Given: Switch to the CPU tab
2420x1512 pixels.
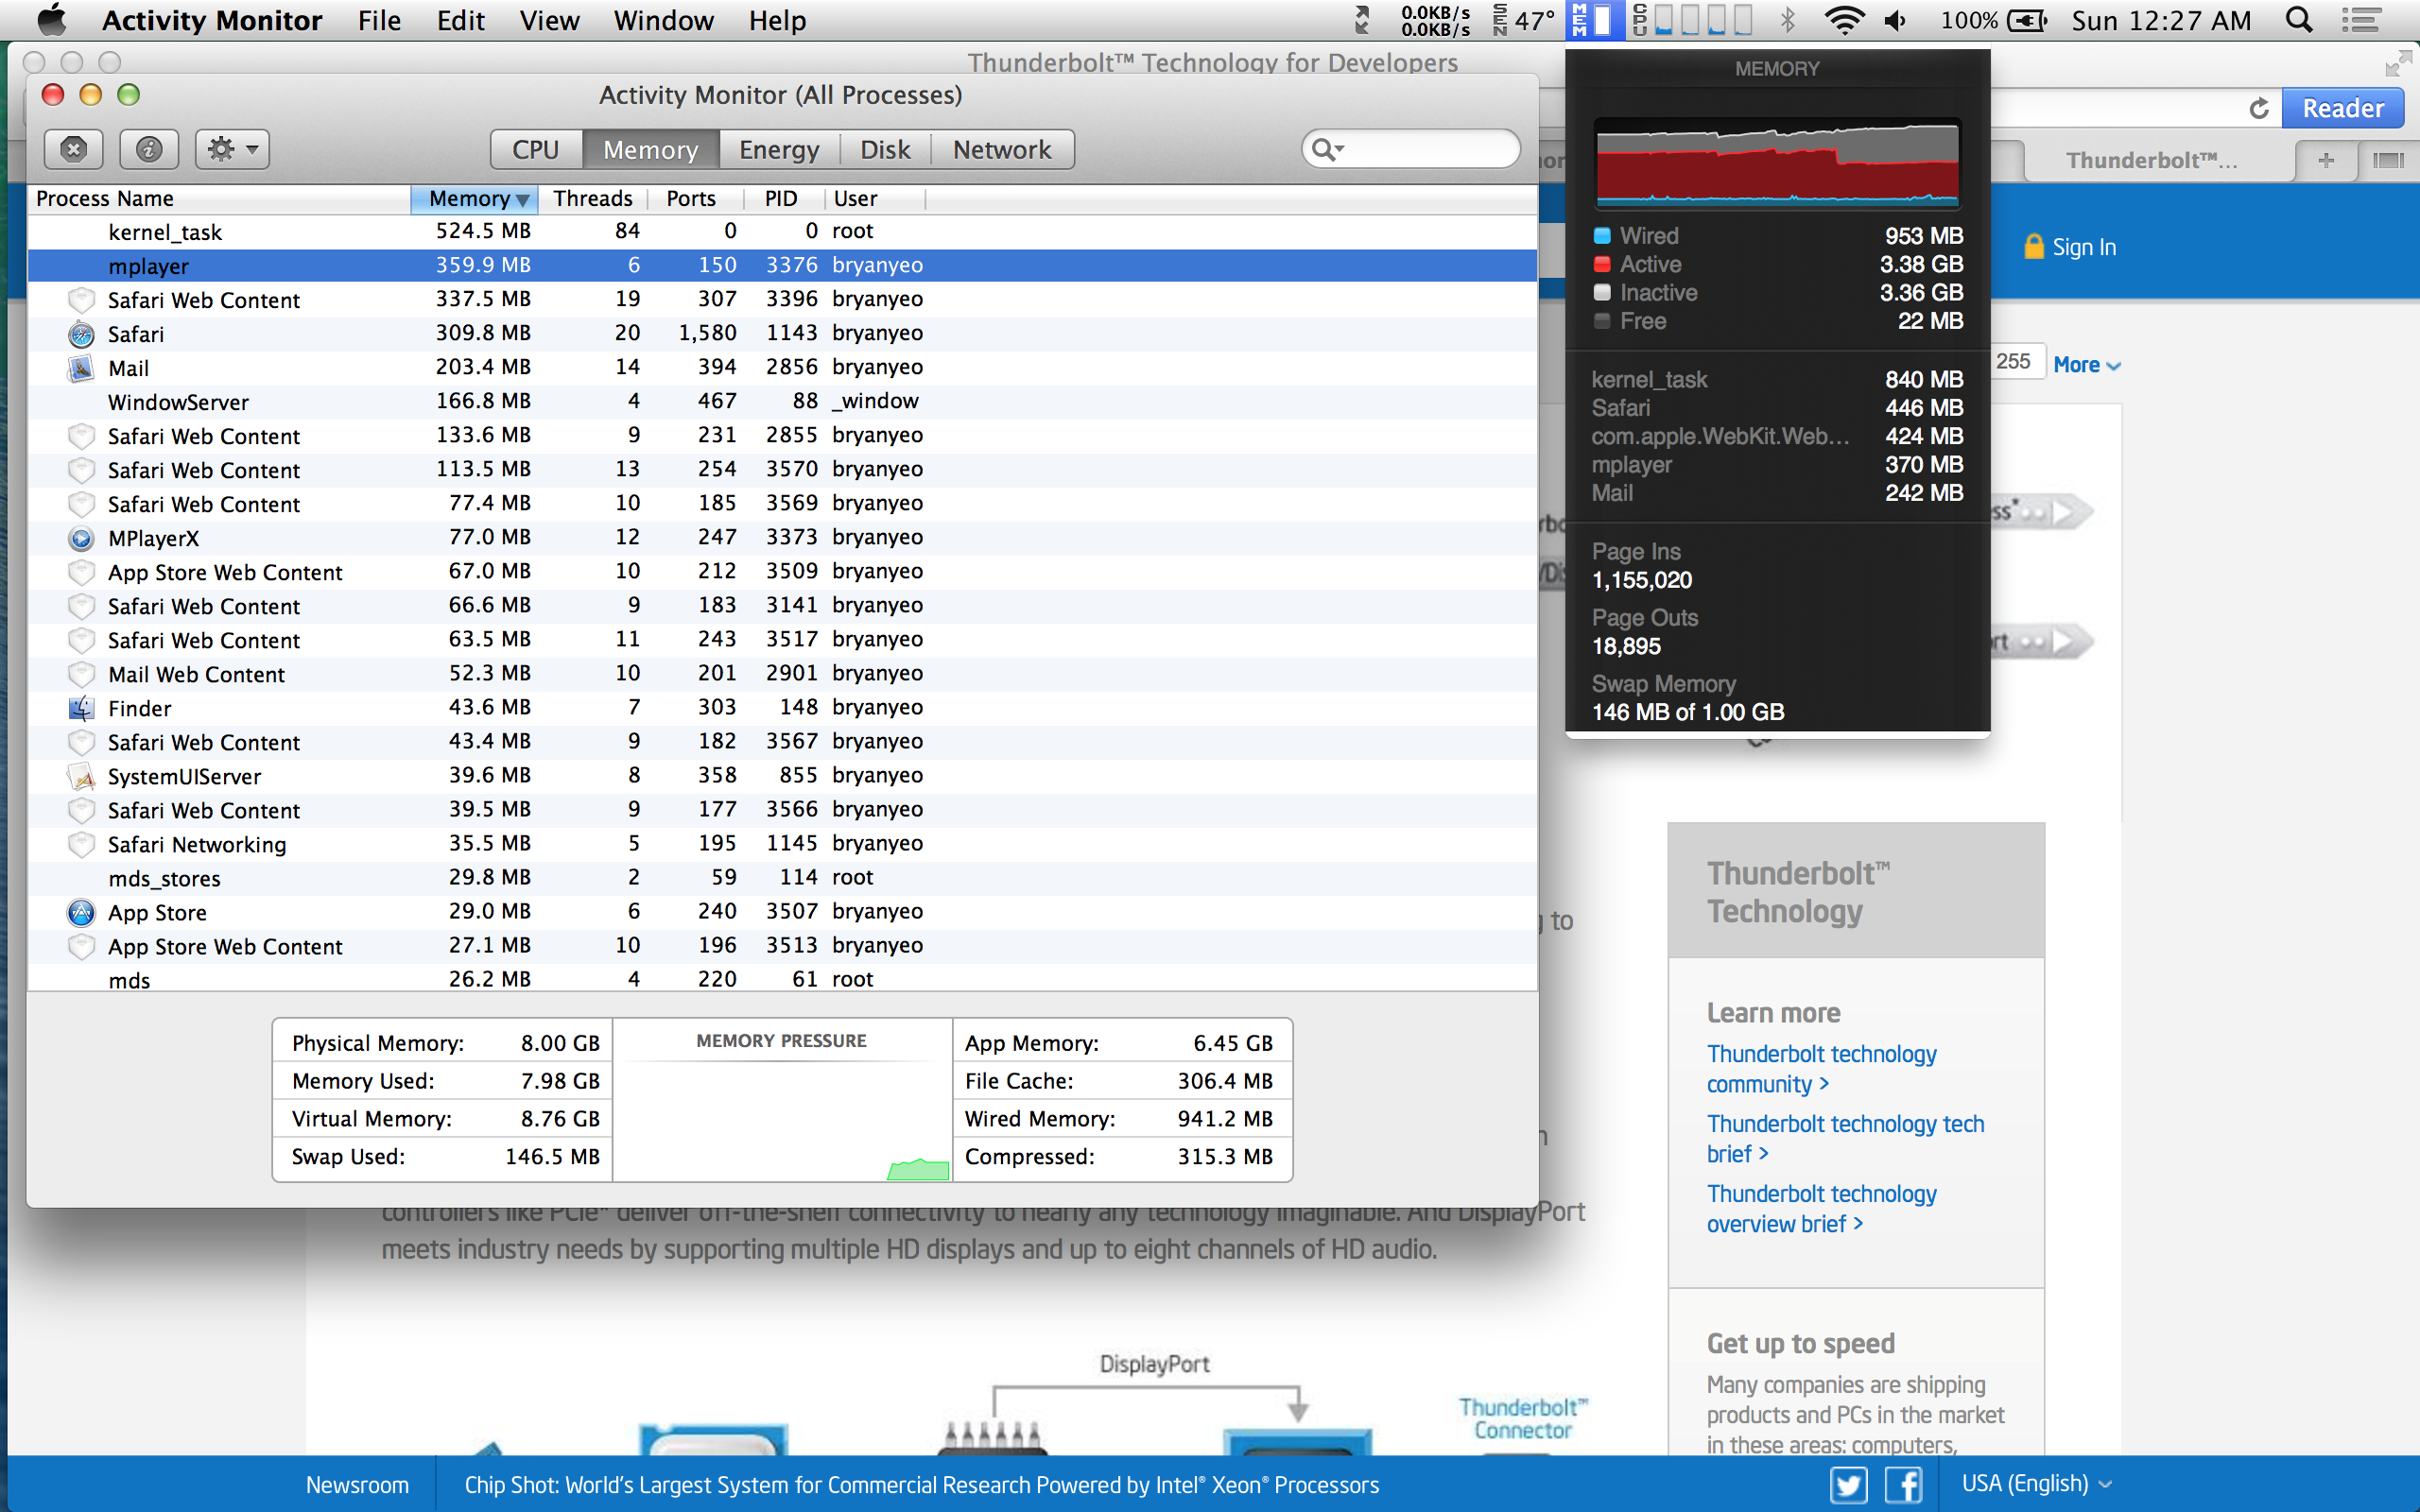Looking at the screenshot, I should tap(535, 149).
